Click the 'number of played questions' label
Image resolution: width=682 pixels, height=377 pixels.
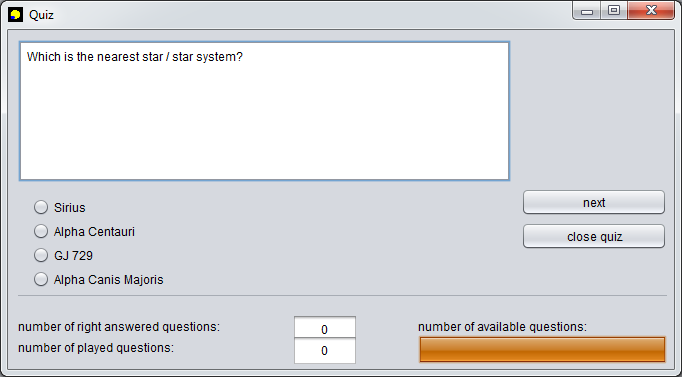(x=96, y=348)
